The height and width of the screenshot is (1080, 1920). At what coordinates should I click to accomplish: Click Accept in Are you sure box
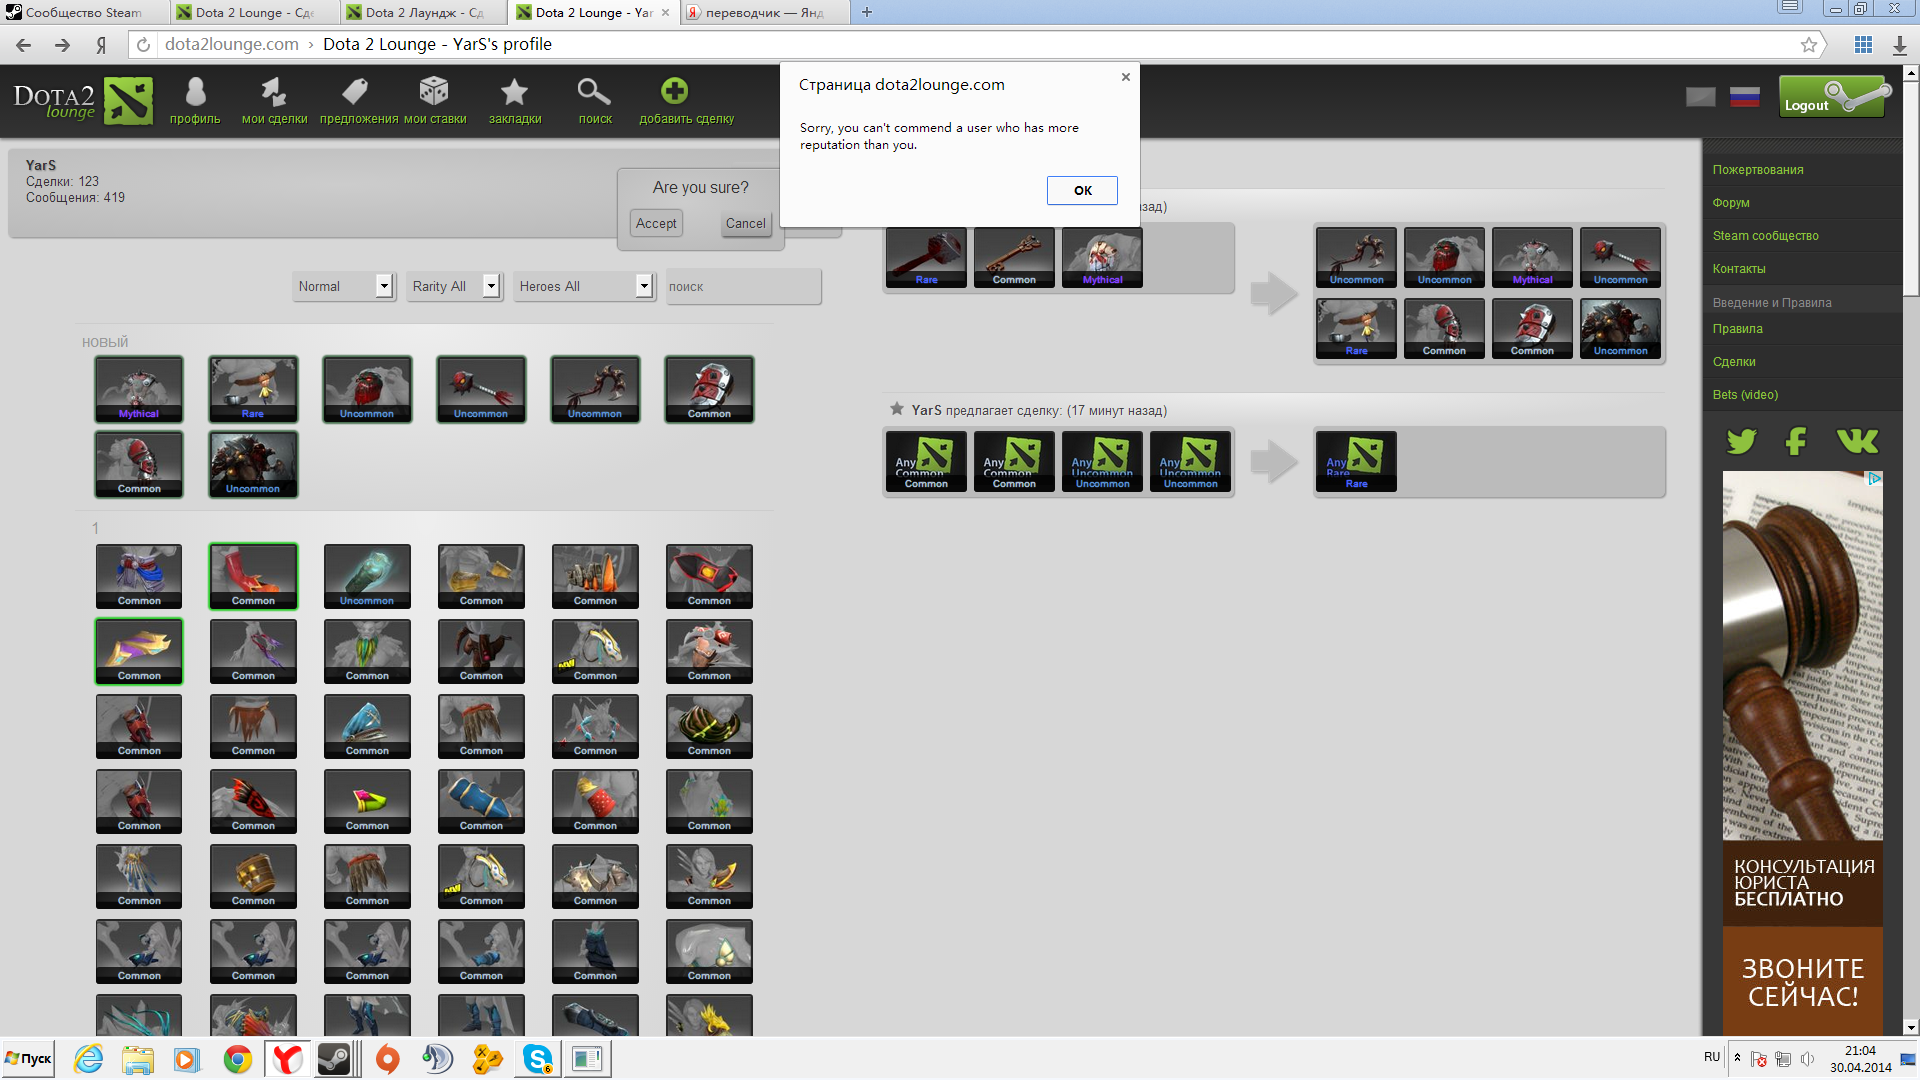656,223
